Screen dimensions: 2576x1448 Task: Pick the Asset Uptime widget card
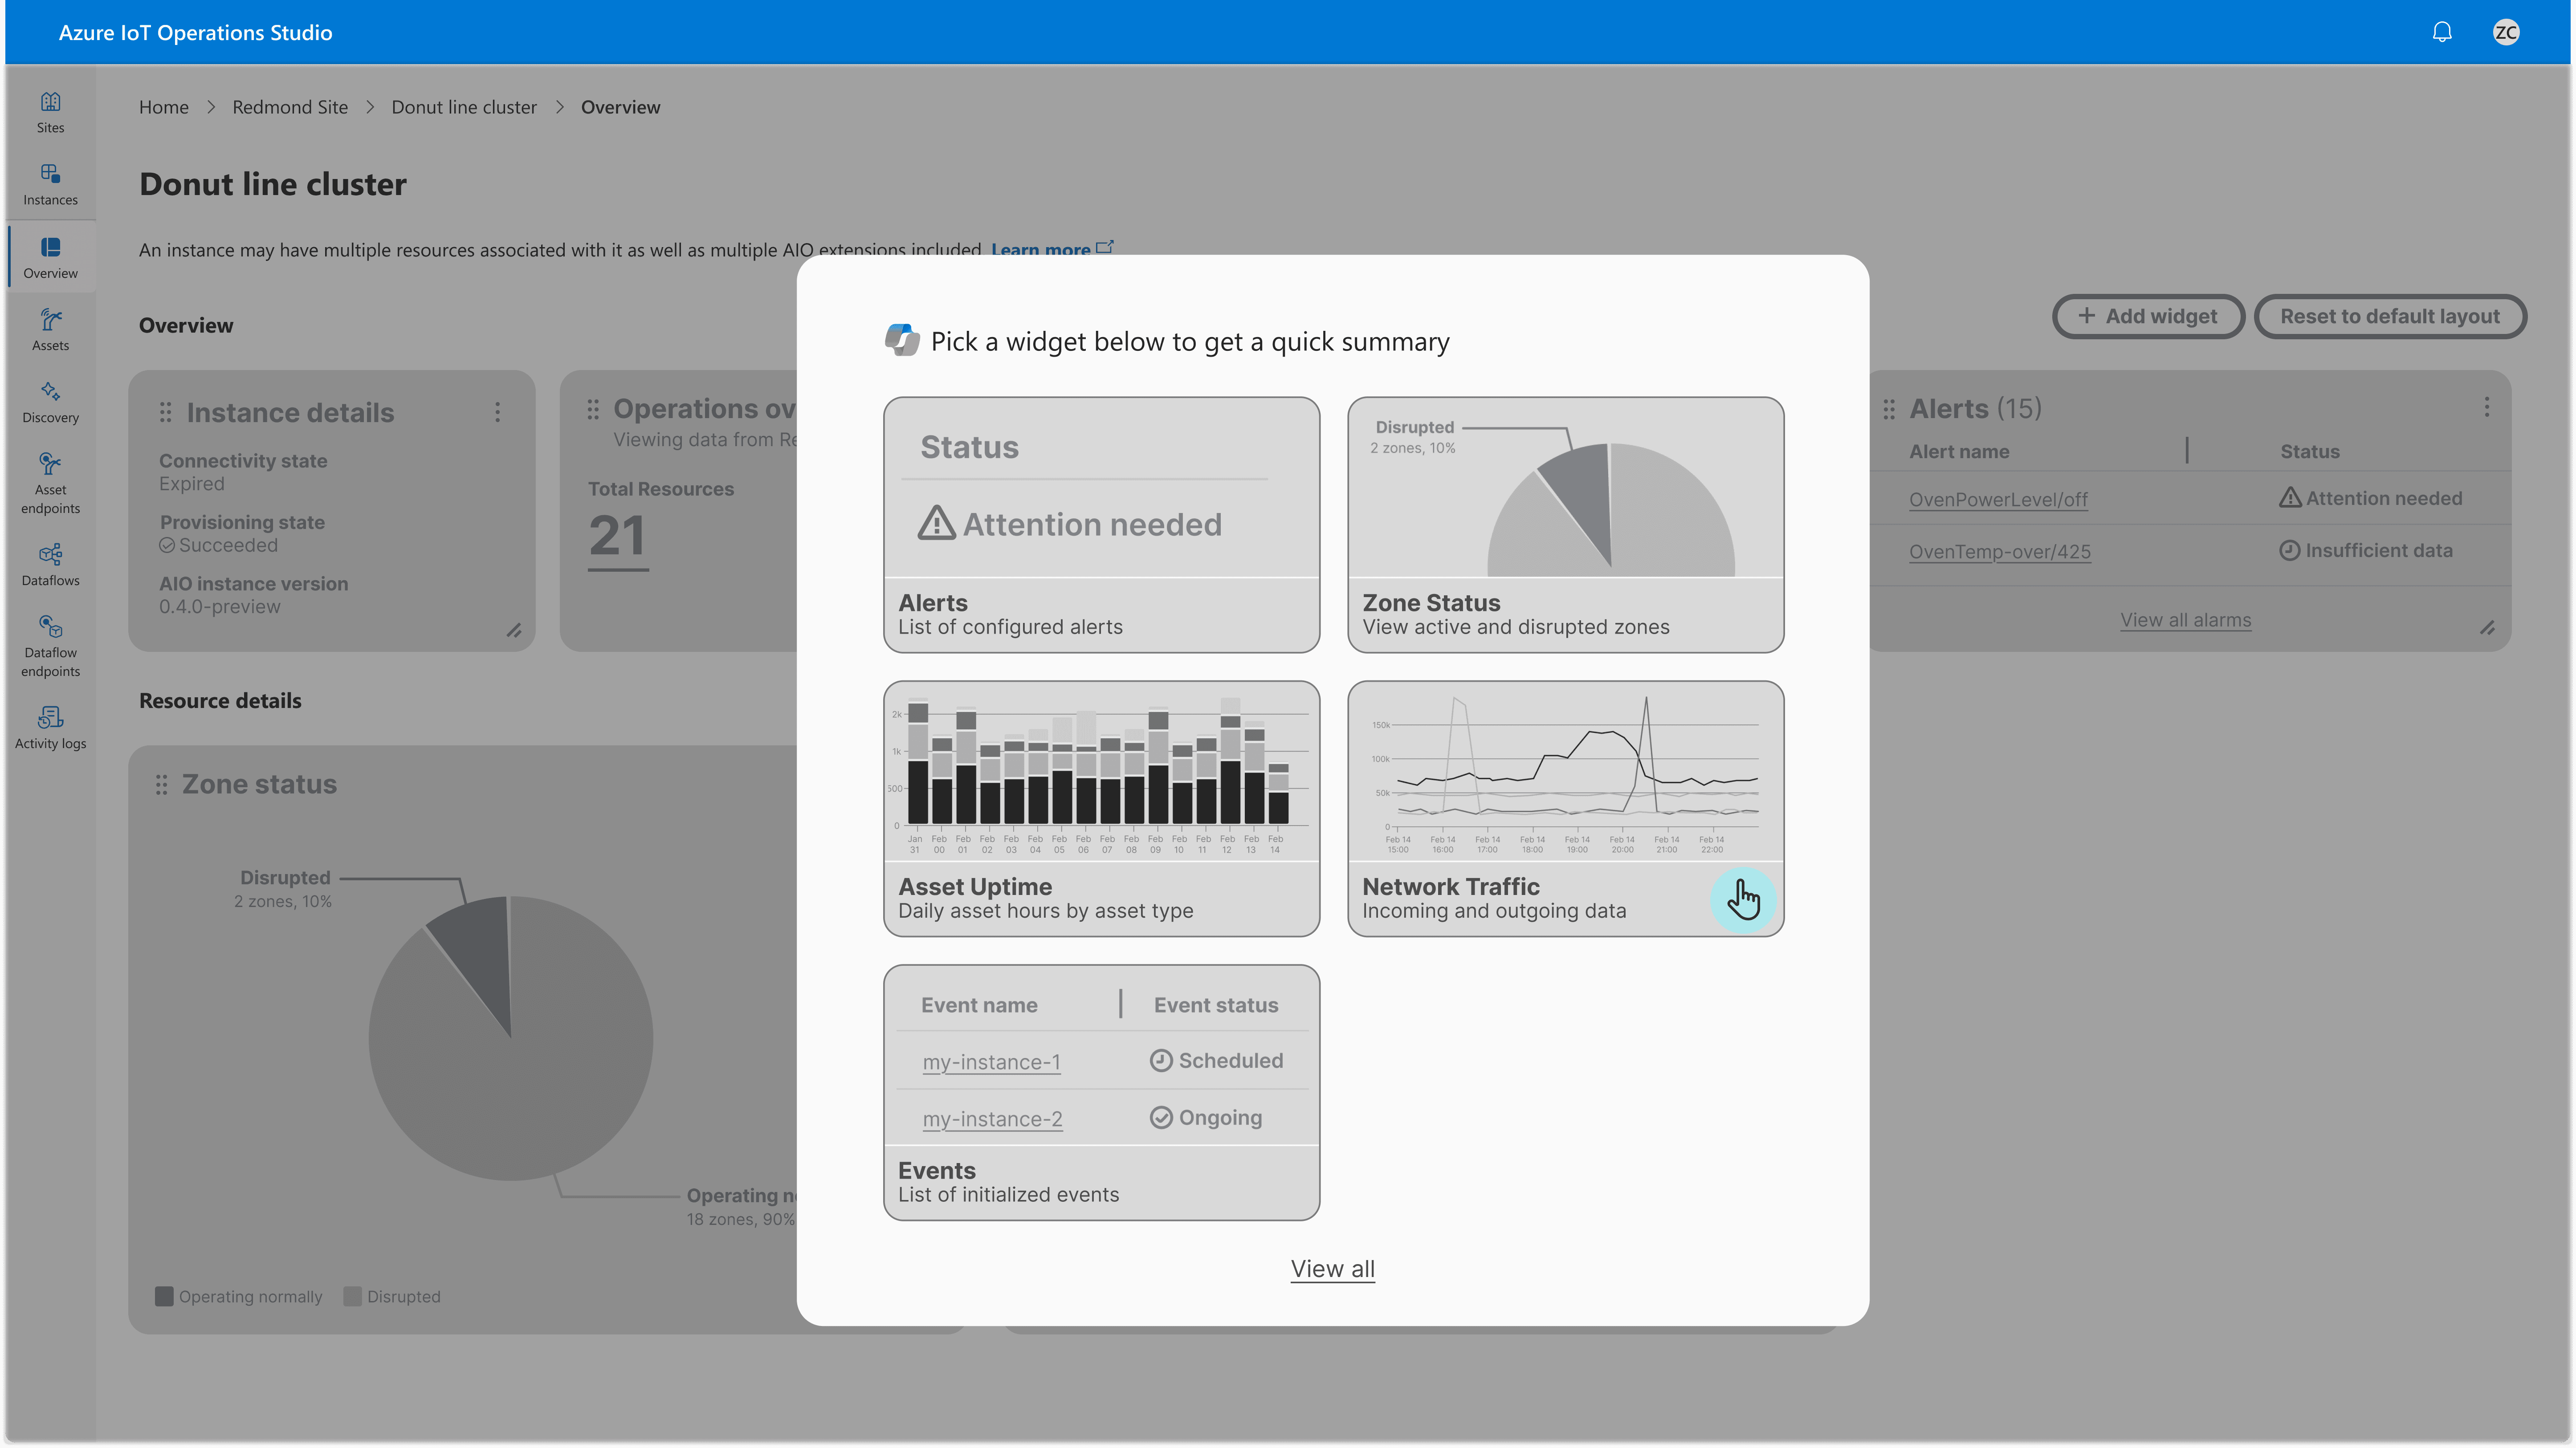1101,808
